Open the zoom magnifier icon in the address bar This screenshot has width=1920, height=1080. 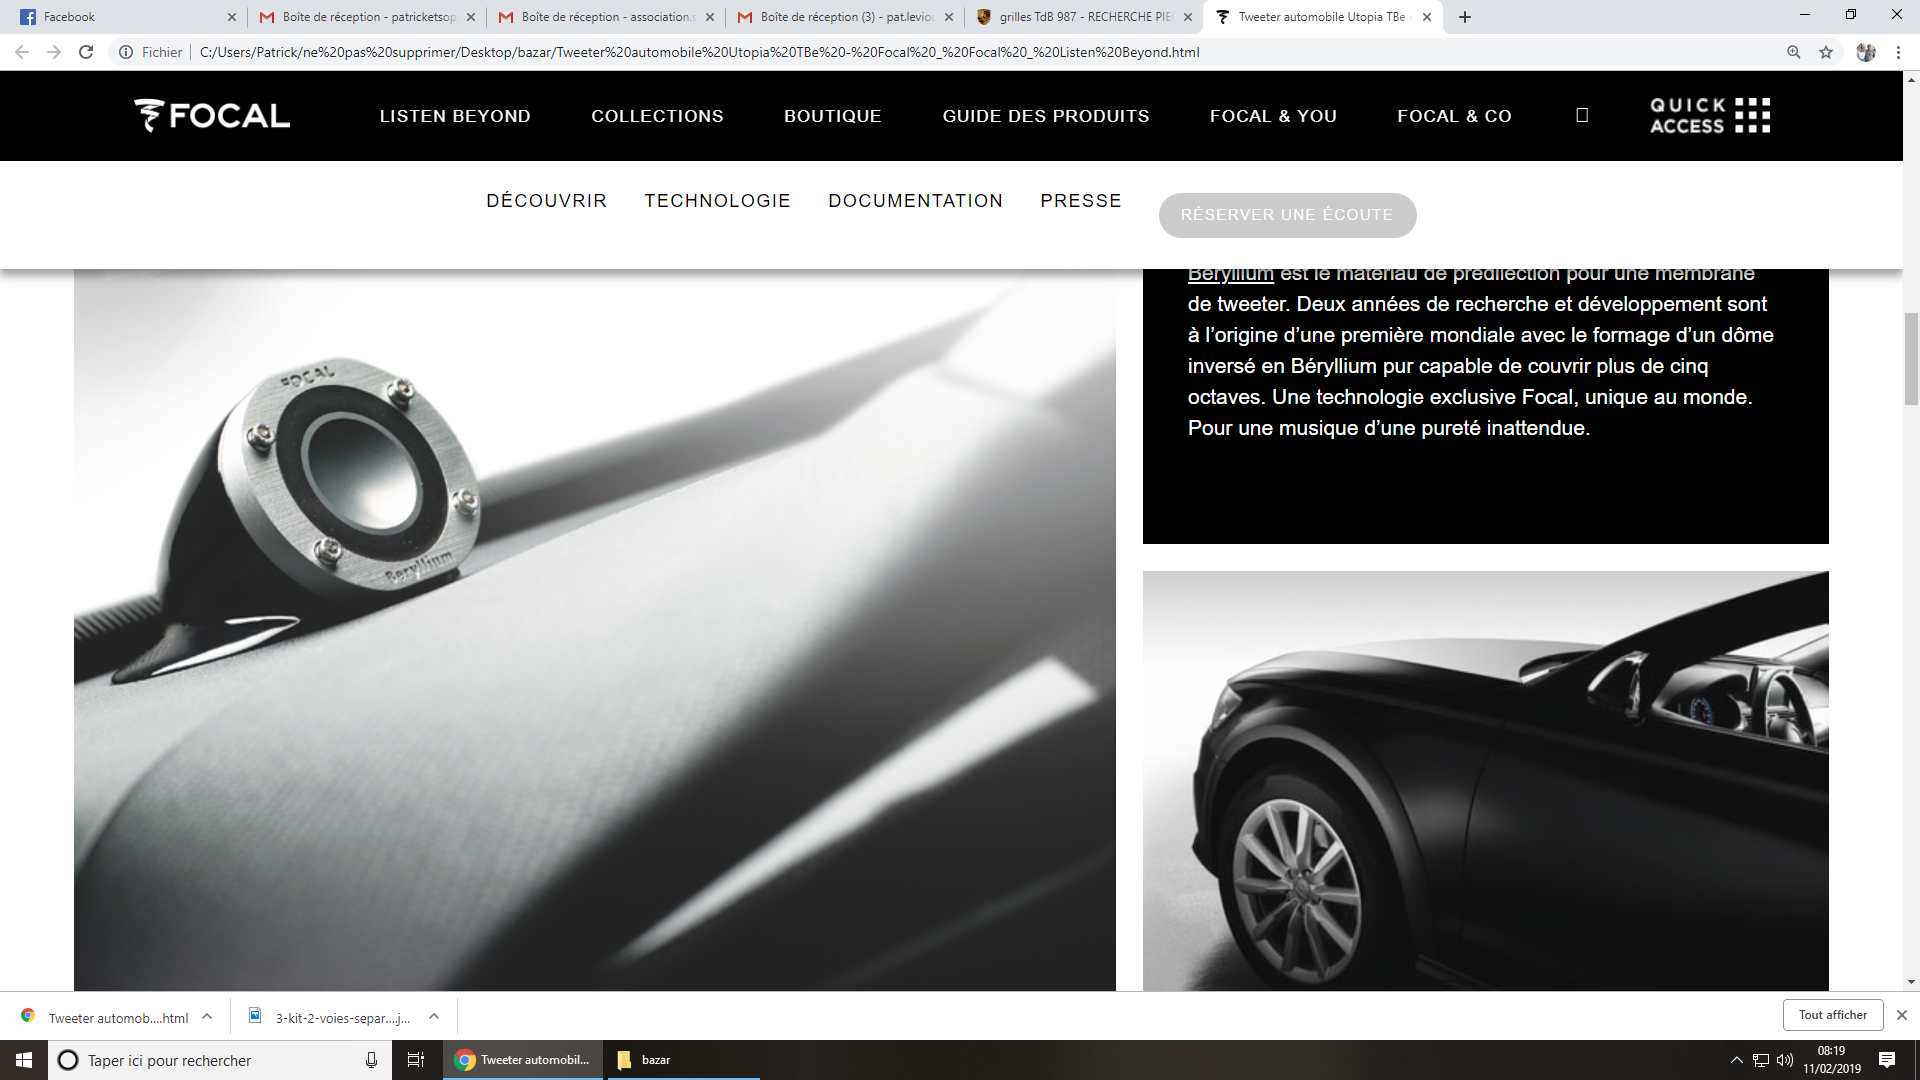click(x=1794, y=52)
